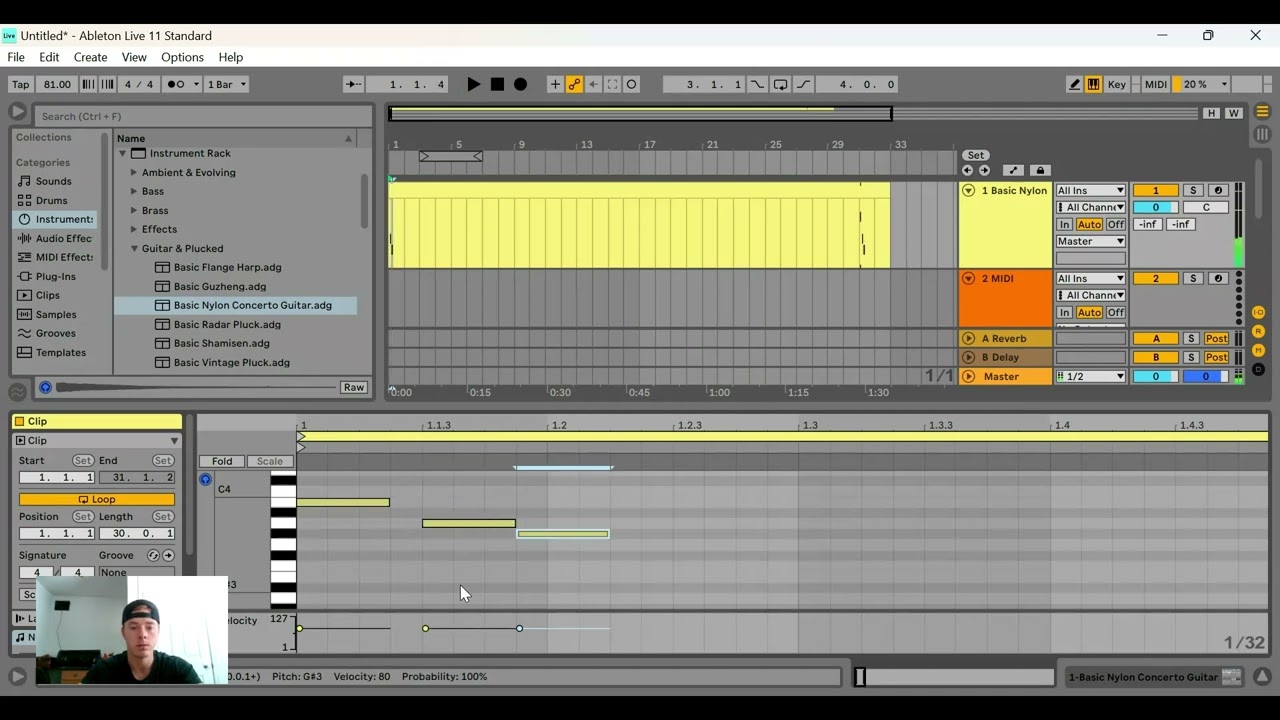This screenshot has width=1280, height=720.
Task: Toggle Draw Mode pencil icon
Action: (1075, 84)
